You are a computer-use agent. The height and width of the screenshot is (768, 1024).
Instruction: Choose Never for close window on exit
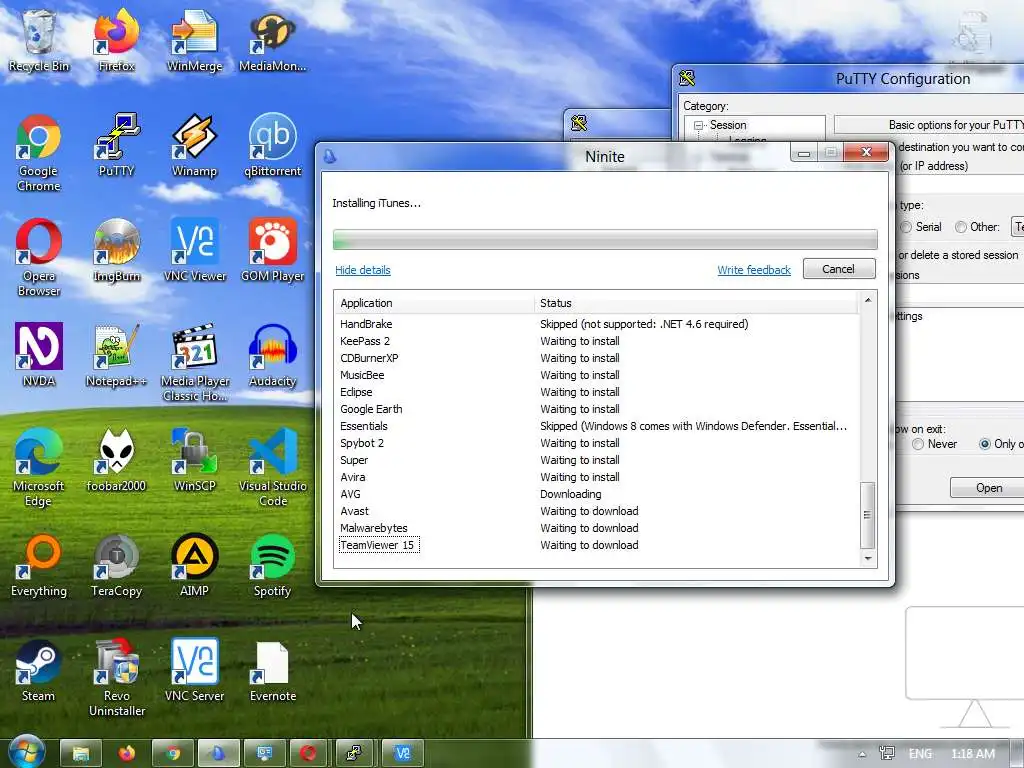935,444
